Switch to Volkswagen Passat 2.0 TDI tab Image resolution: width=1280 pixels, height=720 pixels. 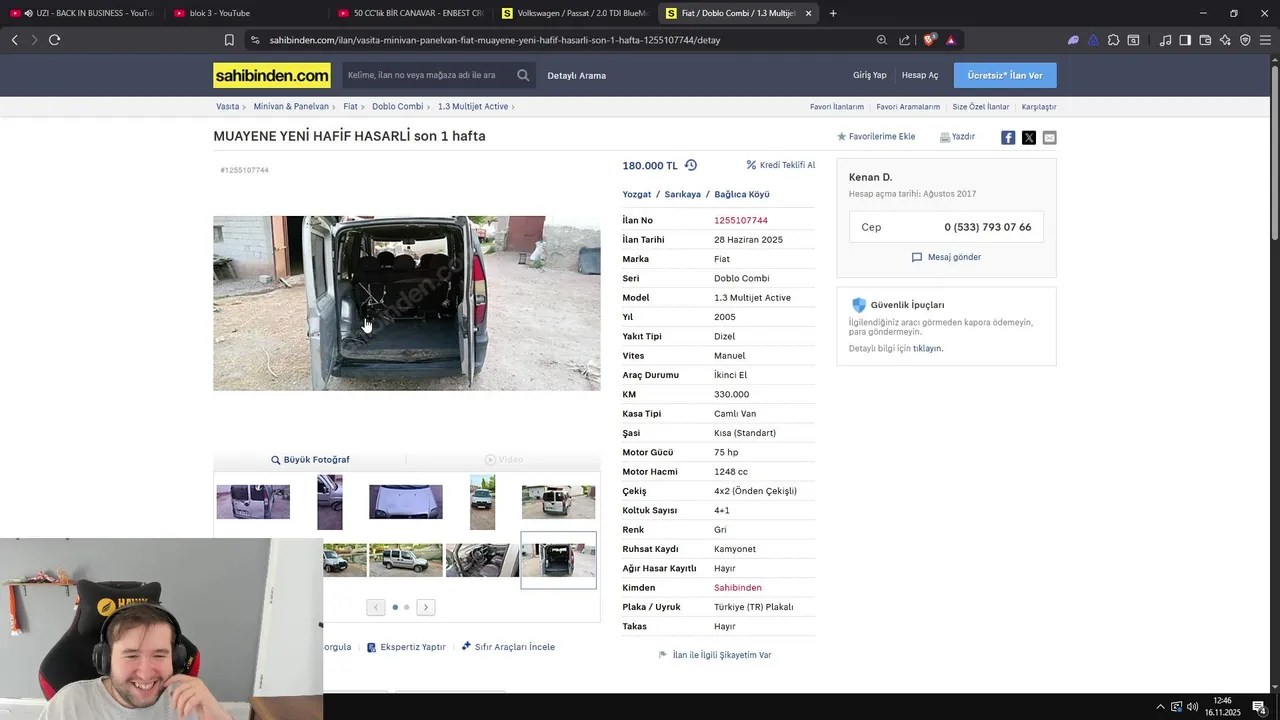[x=574, y=13]
